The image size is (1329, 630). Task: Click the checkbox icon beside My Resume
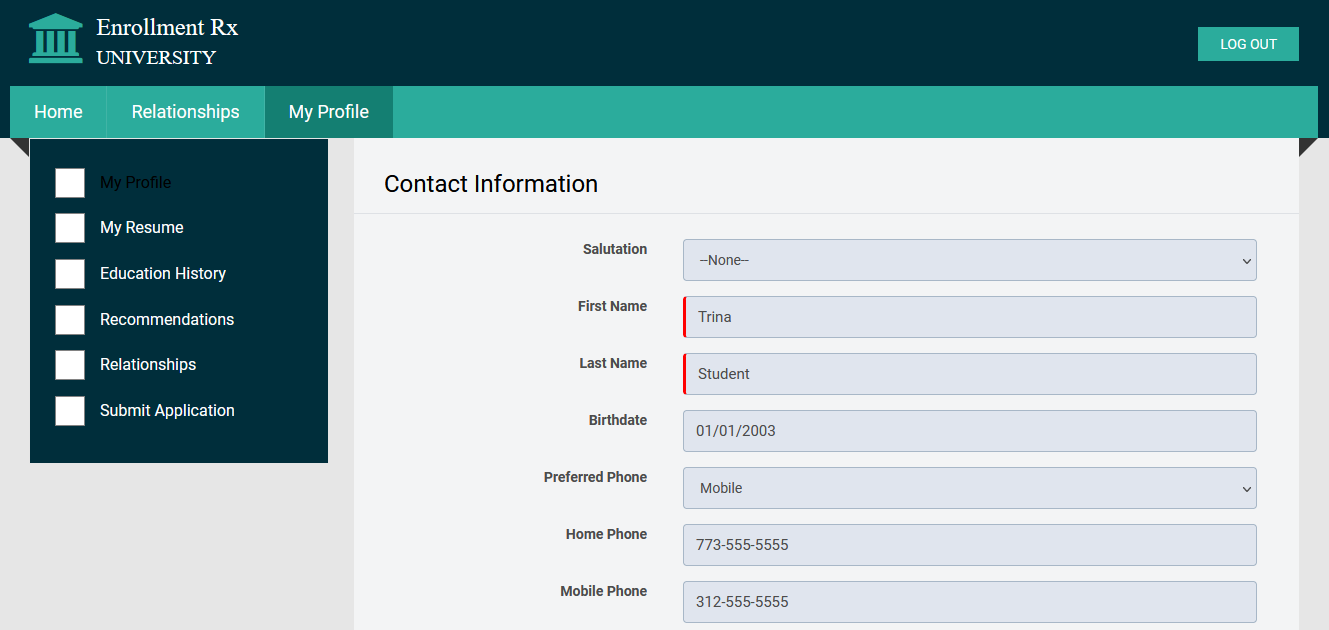pos(70,228)
